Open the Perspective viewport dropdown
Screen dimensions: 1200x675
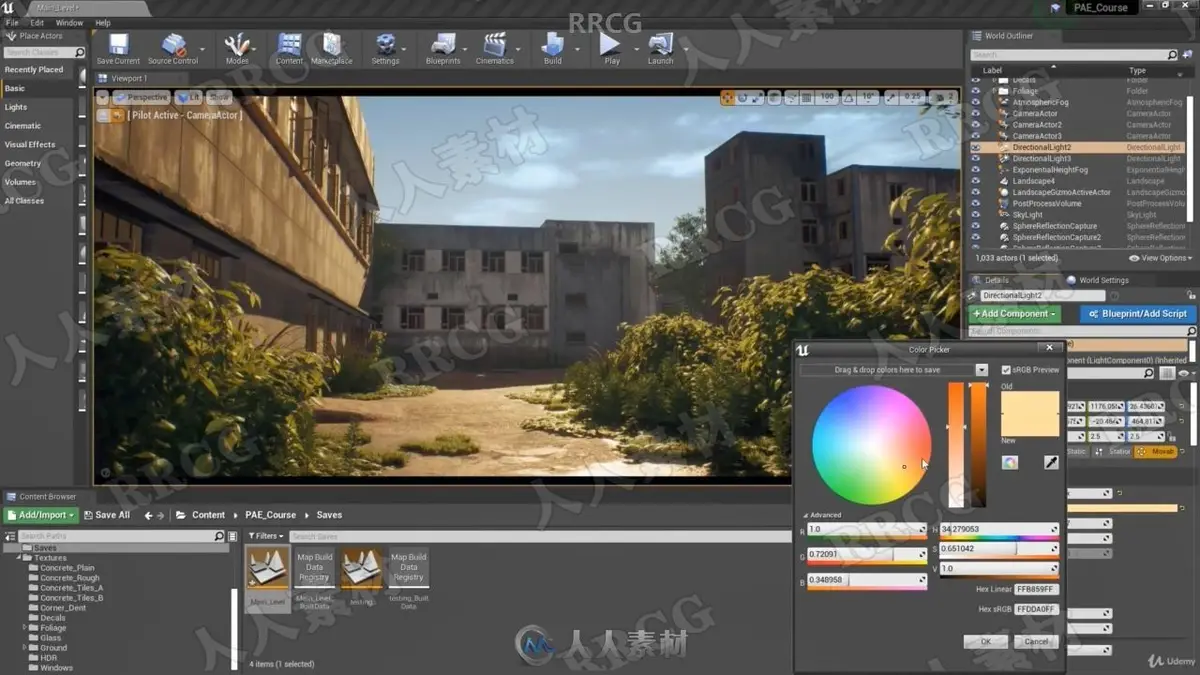point(141,97)
